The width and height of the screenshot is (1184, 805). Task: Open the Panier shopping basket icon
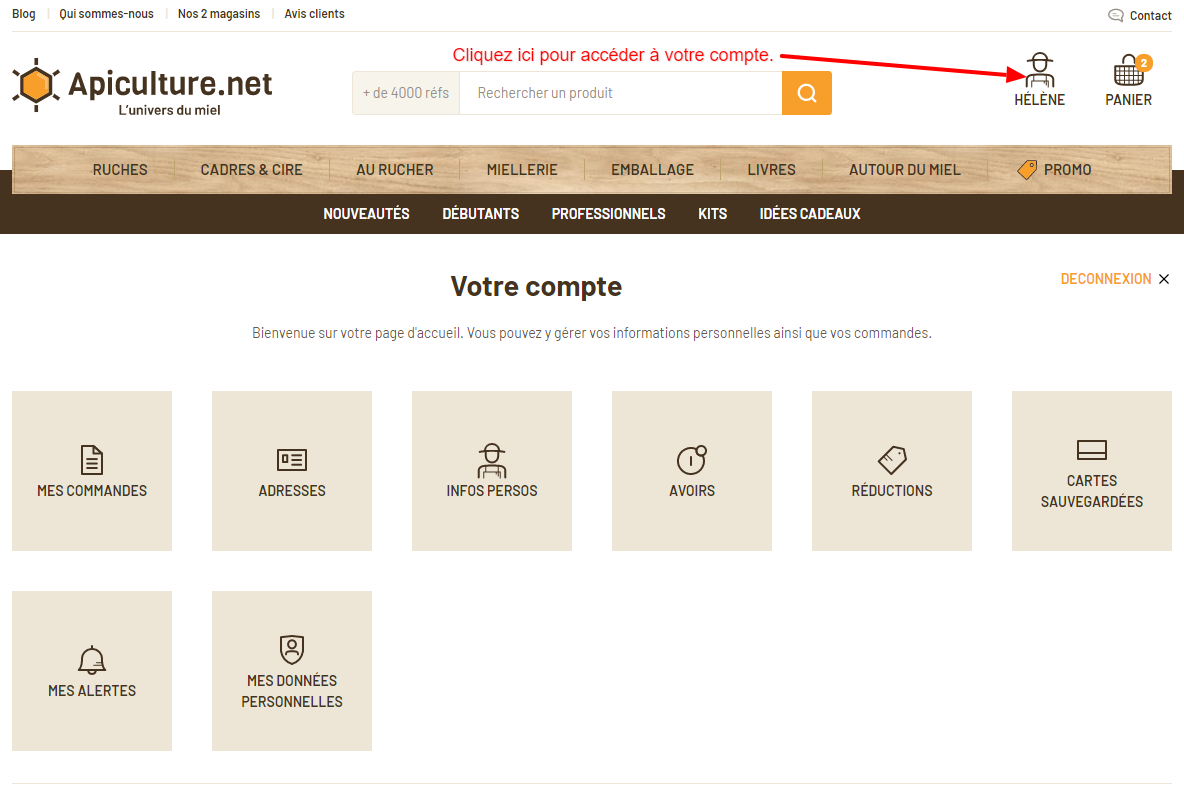(x=1128, y=72)
